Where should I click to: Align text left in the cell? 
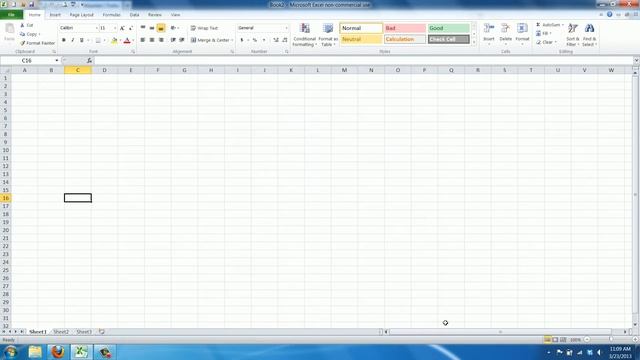tap(143, 40)
